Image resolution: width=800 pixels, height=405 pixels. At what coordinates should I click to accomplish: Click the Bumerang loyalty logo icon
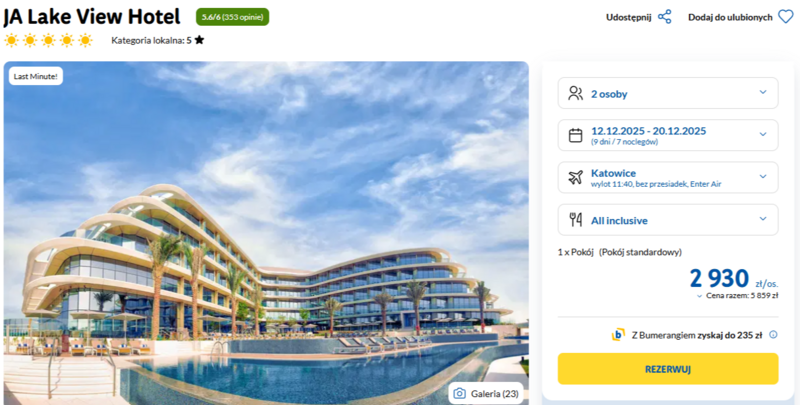pyautogui.click(x=618, y=335)
